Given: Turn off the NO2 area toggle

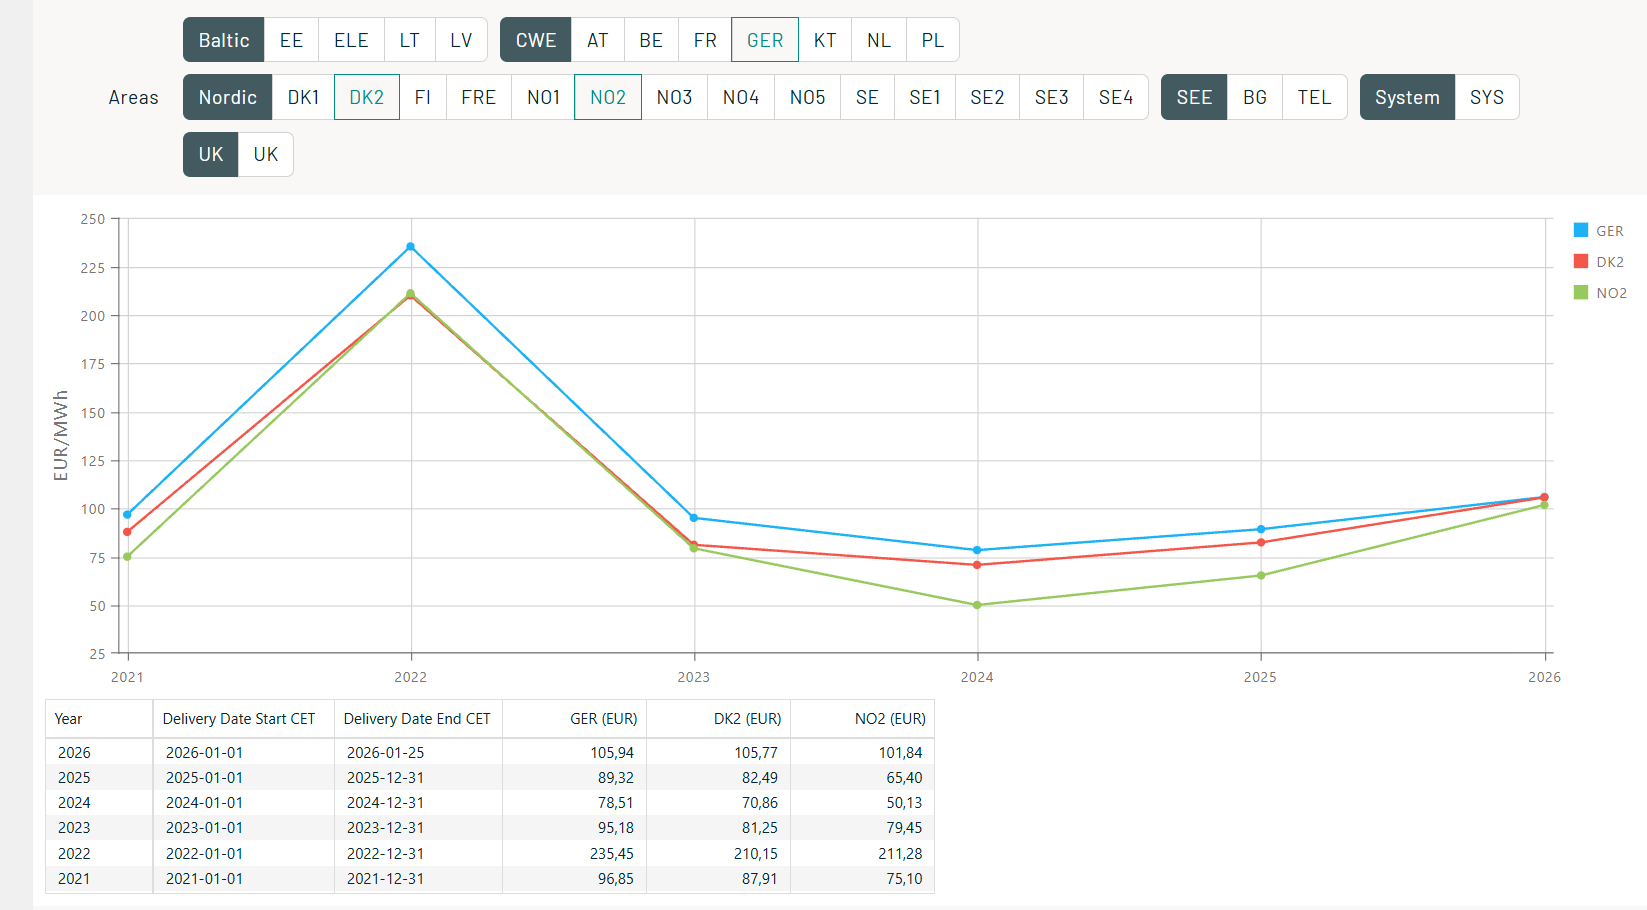Looking at the screenshot, I should [607, 97].
